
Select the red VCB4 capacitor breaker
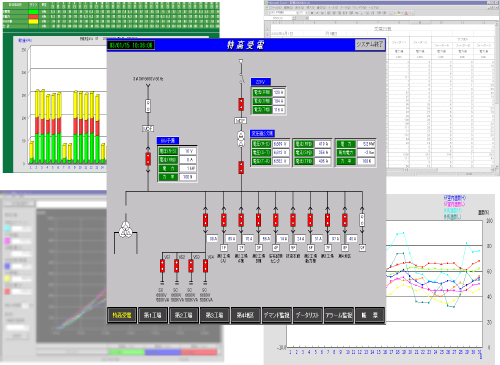pos(205,266)
